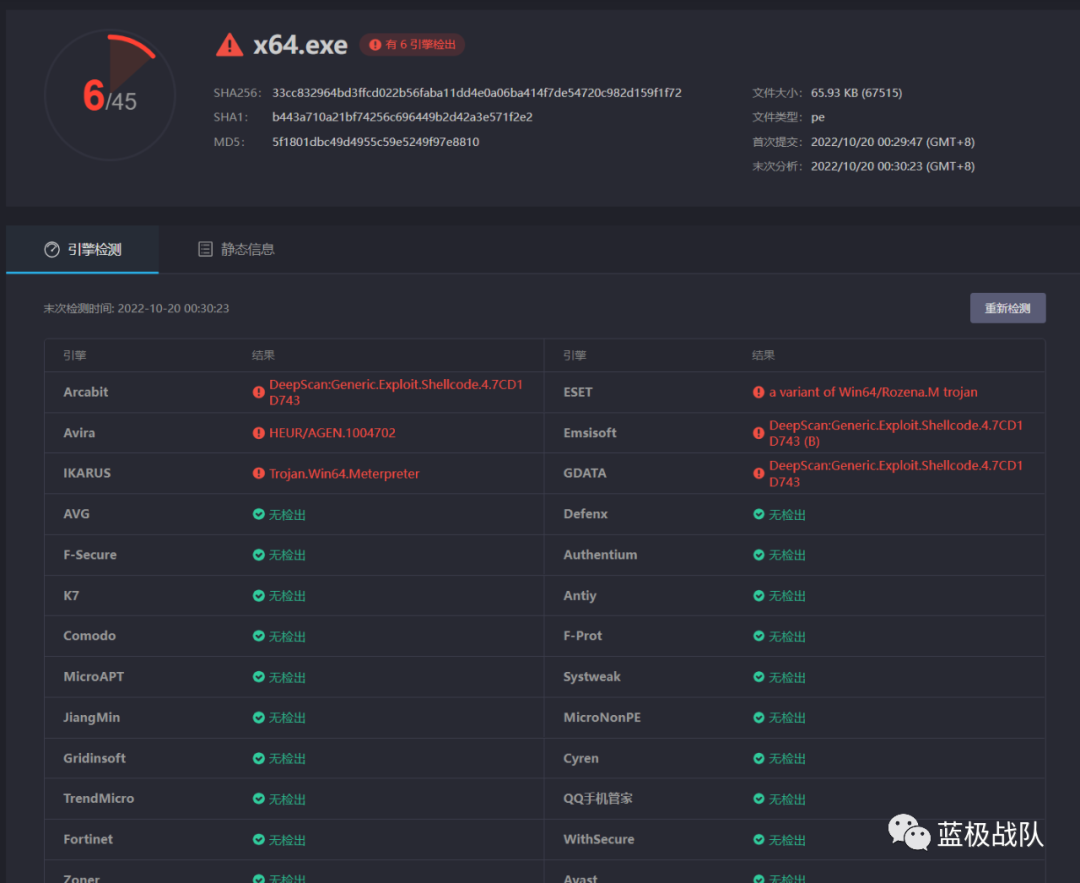Click AVG's green check icon
1080x883 pixels.
point(258,514)
